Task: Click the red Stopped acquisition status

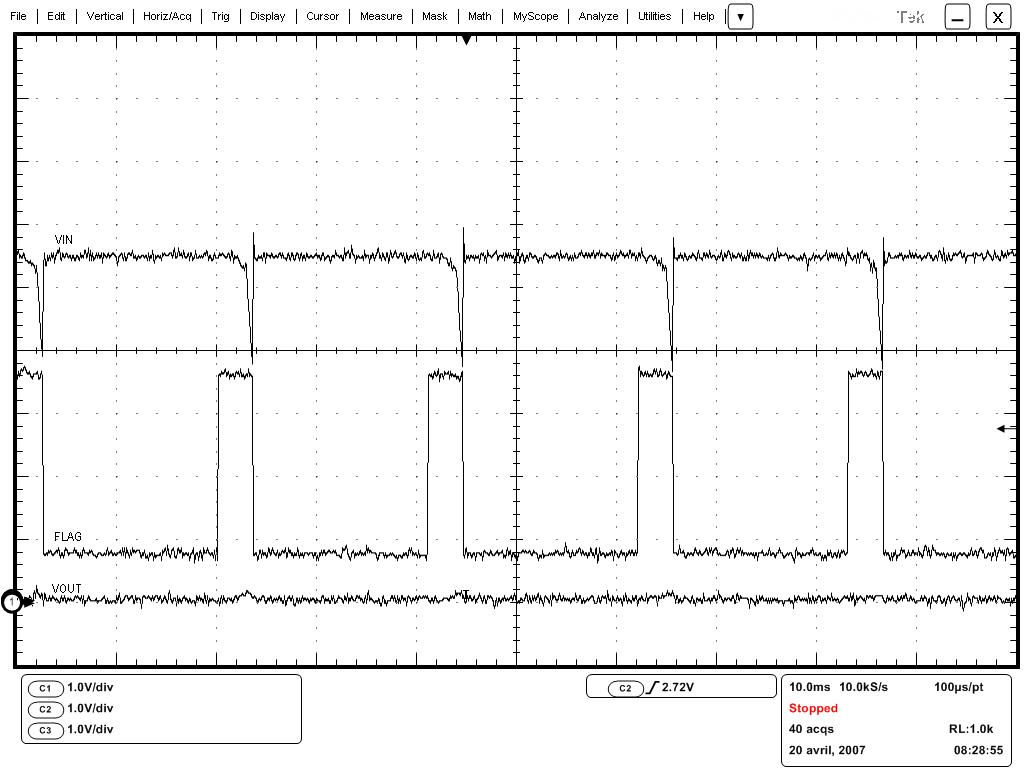Action: pyautogui.click(x=813, y=708)
